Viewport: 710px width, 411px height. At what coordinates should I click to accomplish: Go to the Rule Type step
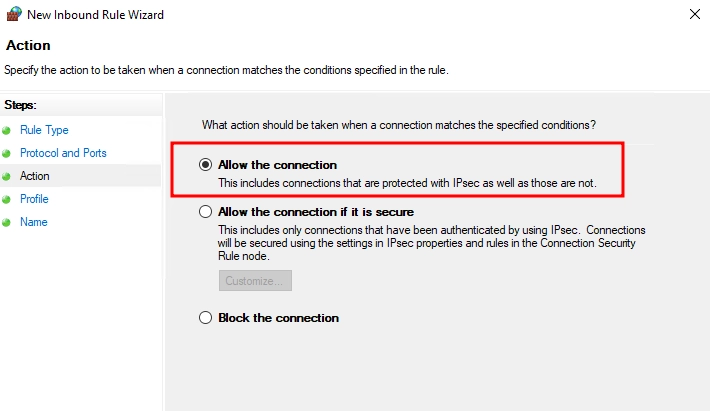[44, 130]
